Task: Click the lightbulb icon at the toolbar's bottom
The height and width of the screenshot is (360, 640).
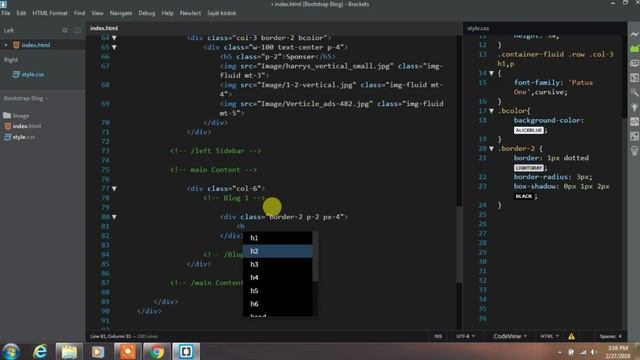Action: point(634,151)
